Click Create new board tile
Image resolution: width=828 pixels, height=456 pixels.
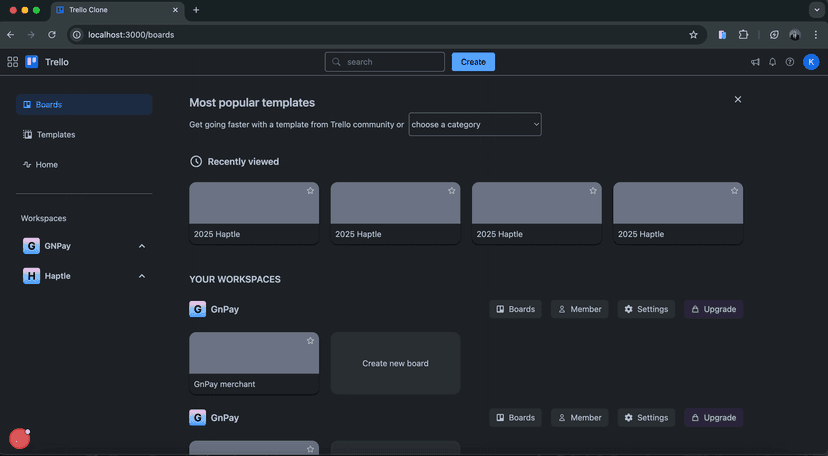pos(396,363)
